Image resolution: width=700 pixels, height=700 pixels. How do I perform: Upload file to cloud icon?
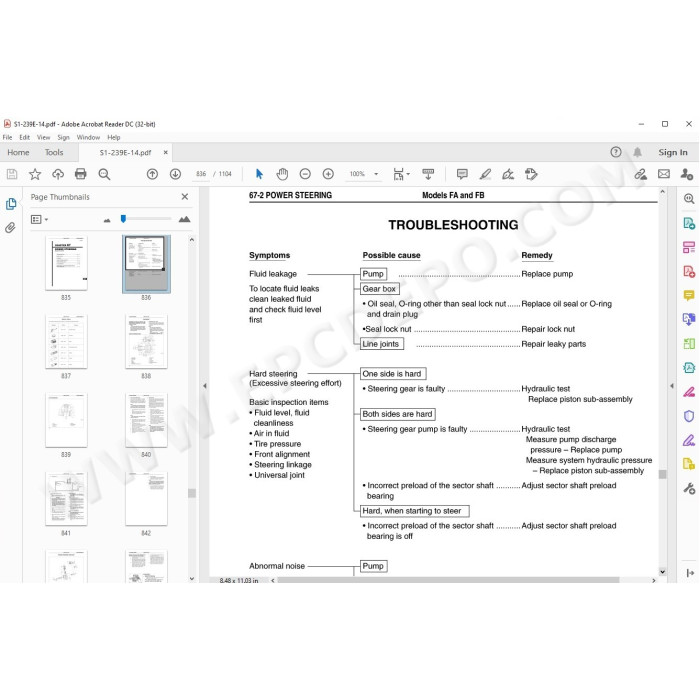(58, 174)
